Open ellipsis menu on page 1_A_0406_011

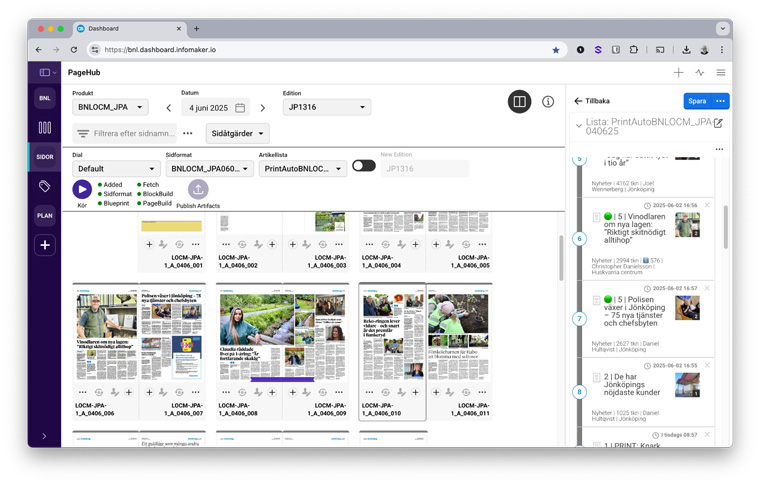[482, 392]
